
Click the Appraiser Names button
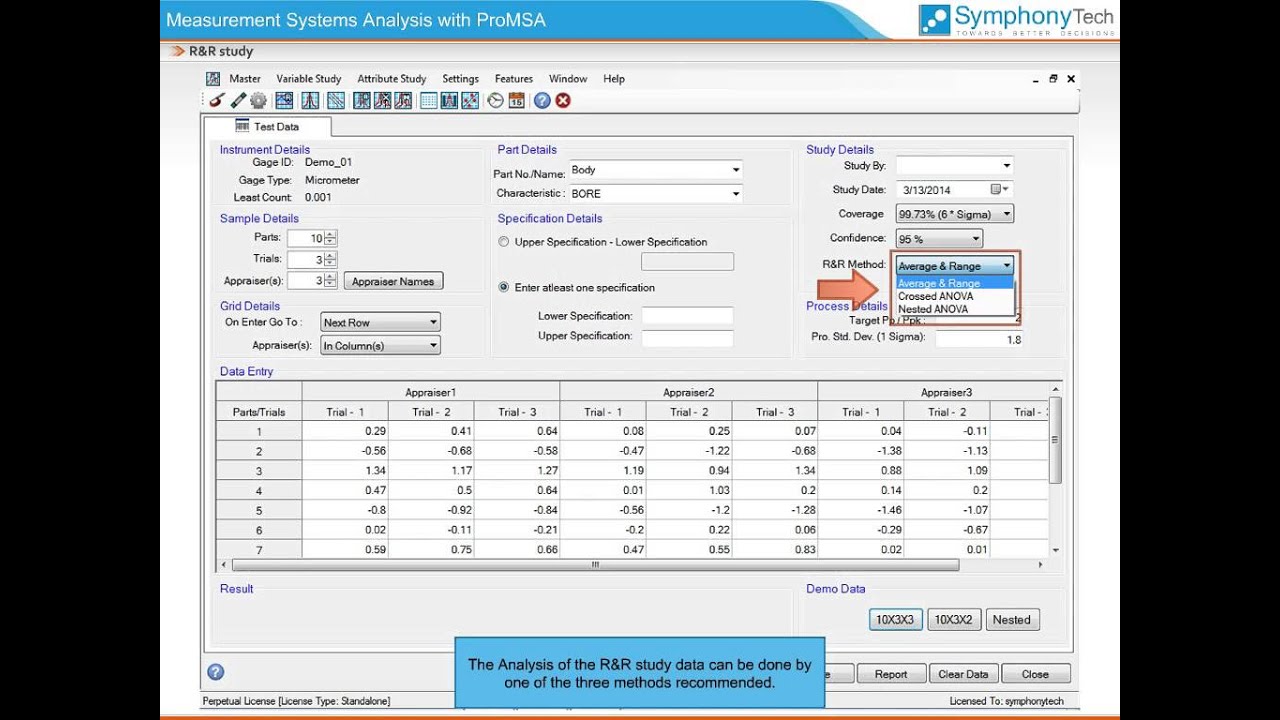coord(393,281)
